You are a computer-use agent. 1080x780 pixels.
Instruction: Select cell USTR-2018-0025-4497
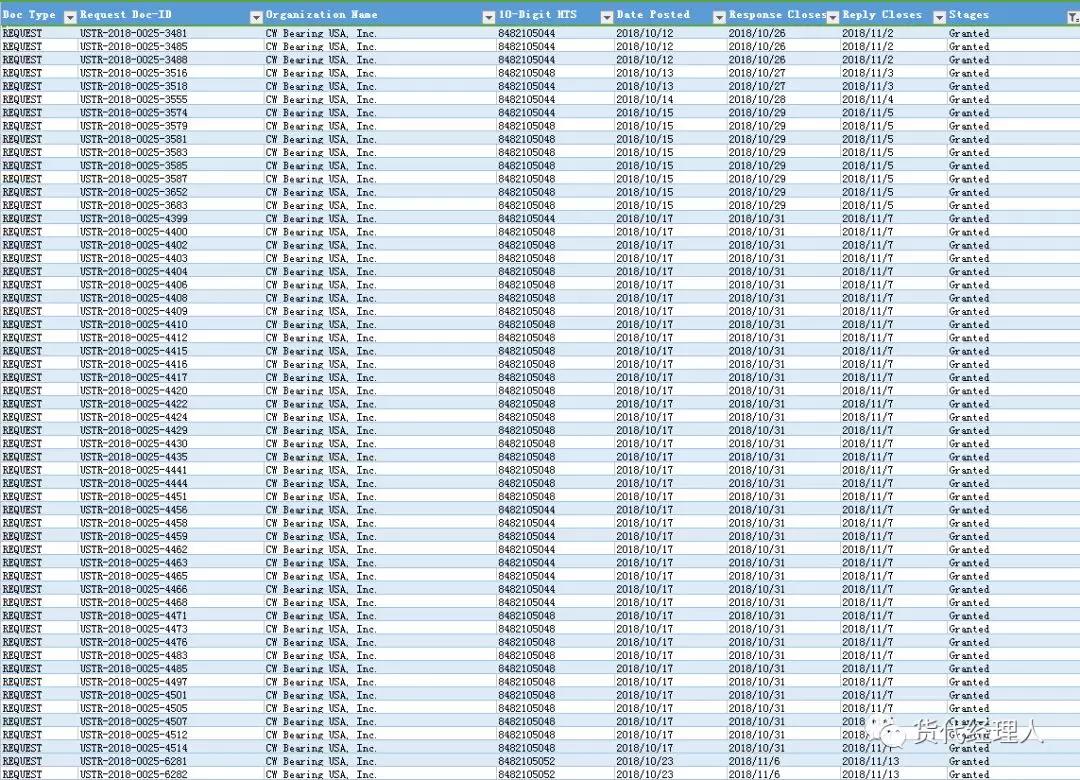(x=134, y=682)
